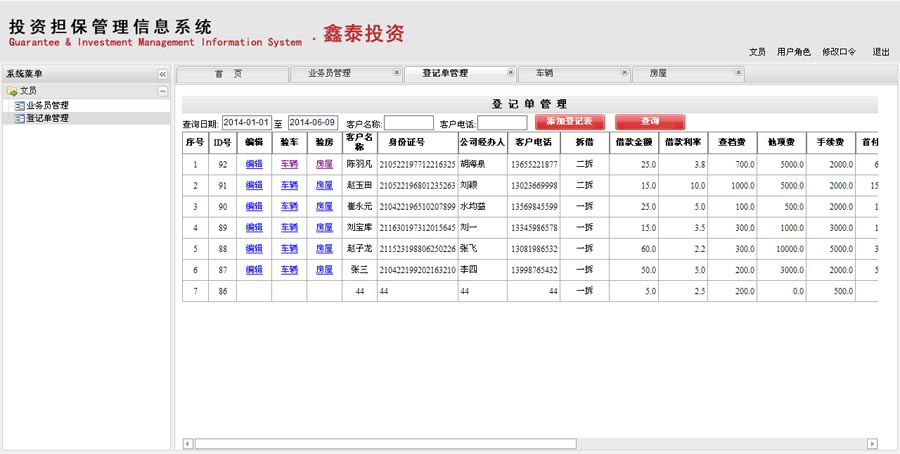Close the 房屋 tab

point(738,73)
